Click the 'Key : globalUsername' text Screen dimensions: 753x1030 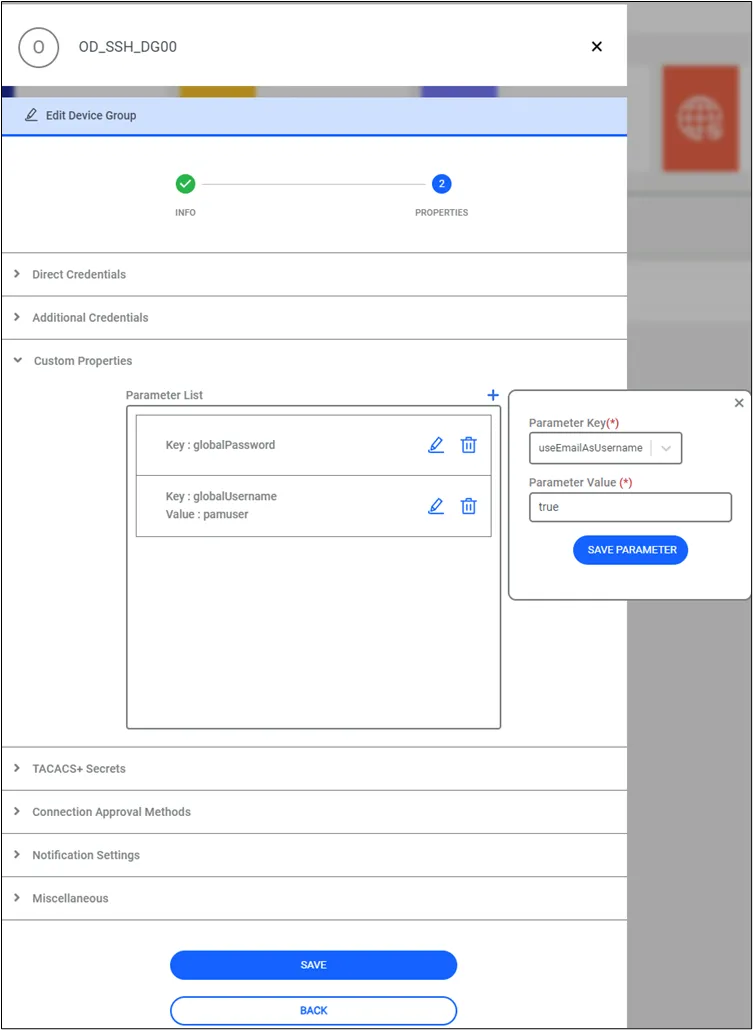coord(221,496)
